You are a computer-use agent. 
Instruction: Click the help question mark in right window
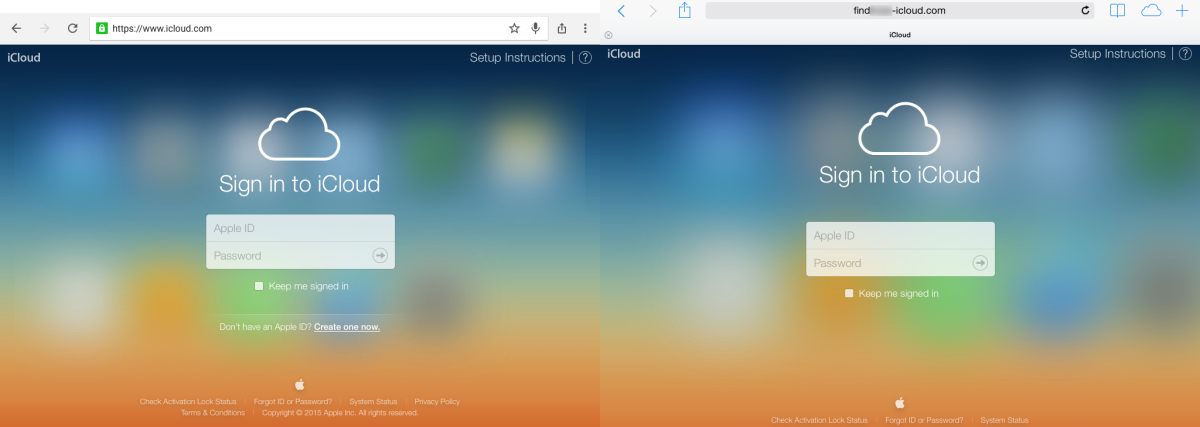(x=1185, y=54)
